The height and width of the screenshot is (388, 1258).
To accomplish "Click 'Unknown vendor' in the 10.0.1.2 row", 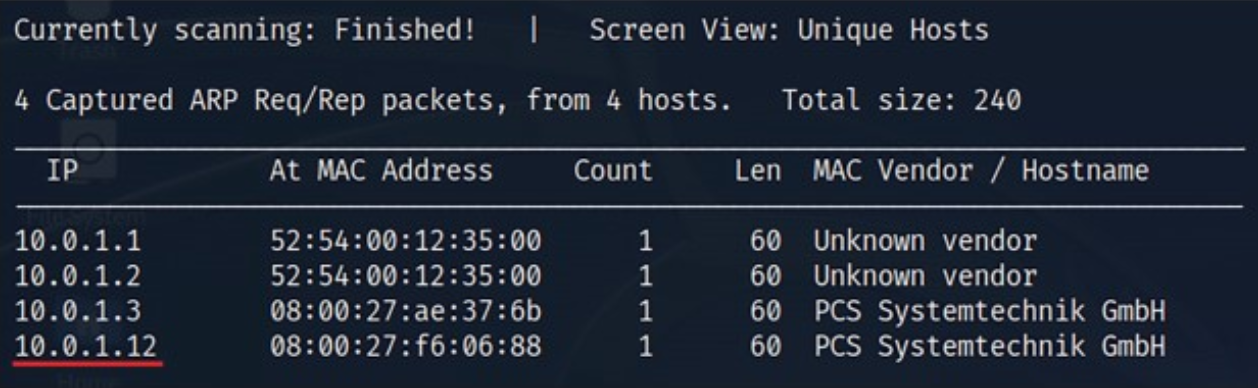I will [x=925, y=276].
